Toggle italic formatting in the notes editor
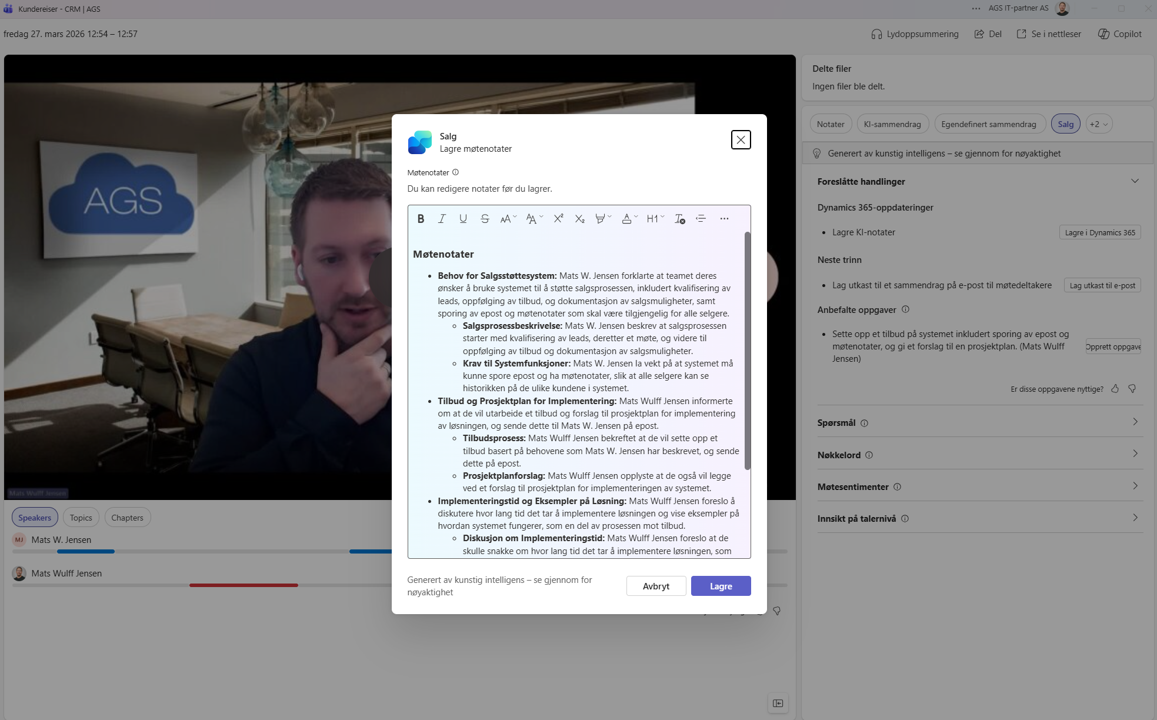This screenshot has height=720, width=1157. pos(442,219)
